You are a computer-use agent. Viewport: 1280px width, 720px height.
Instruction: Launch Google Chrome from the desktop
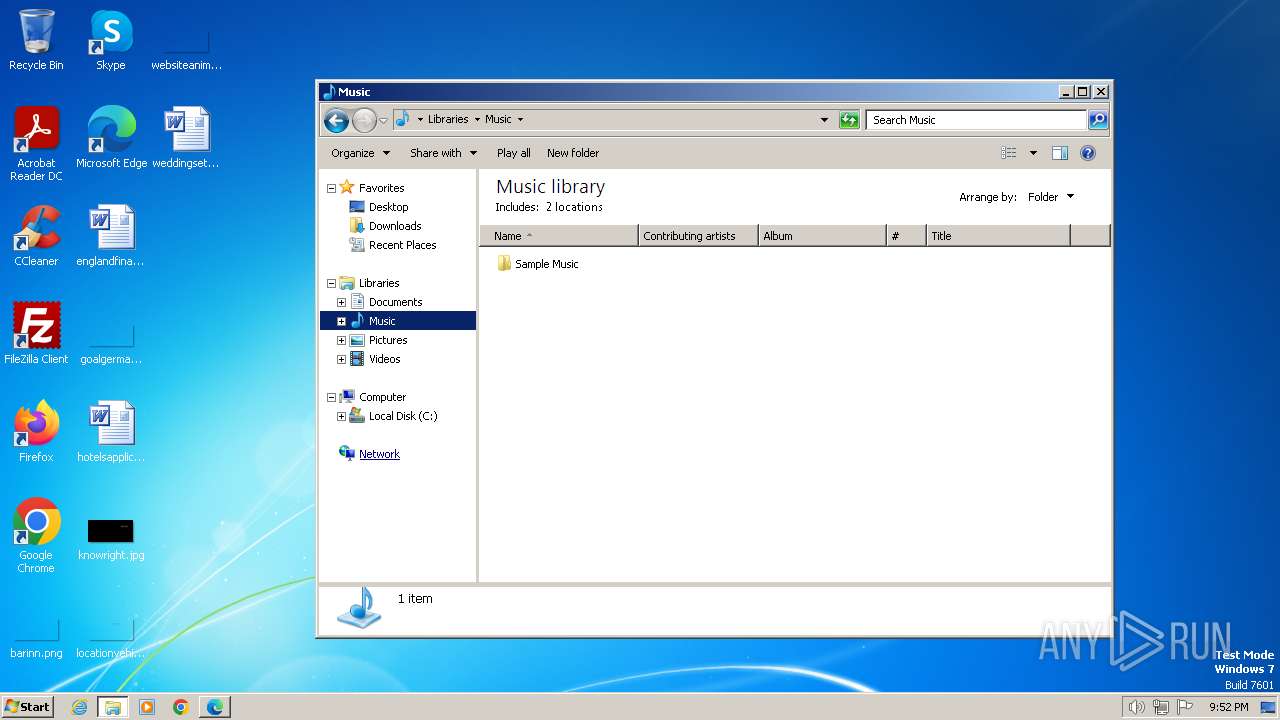coord(36,535)
